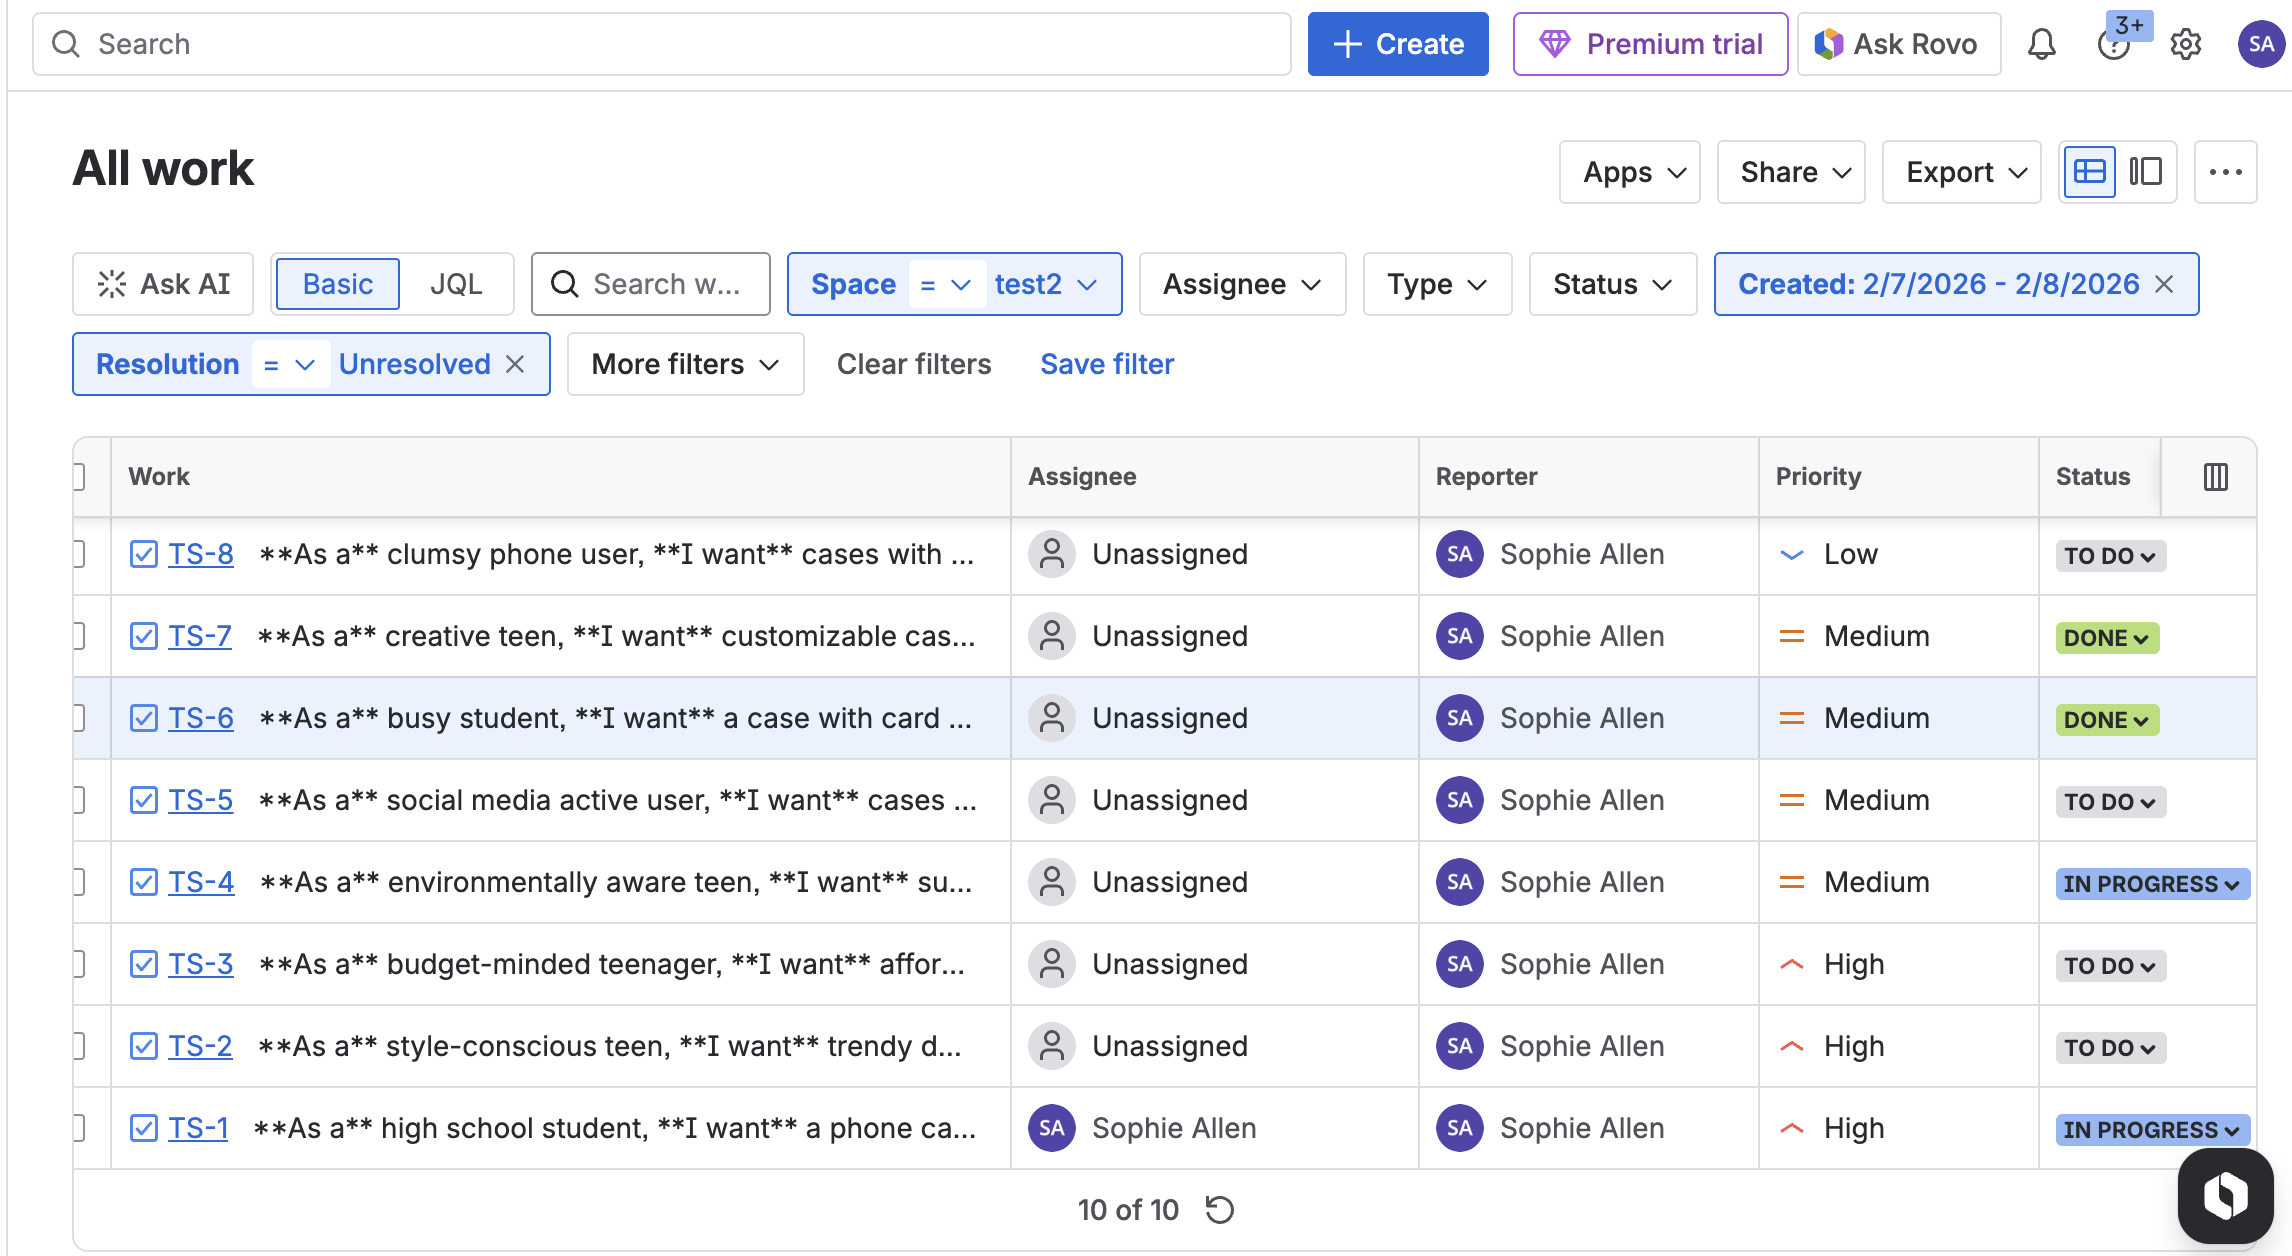Click the Search work field
Viewport: 2292px width, 1256px height.
(x=651, y=284)
